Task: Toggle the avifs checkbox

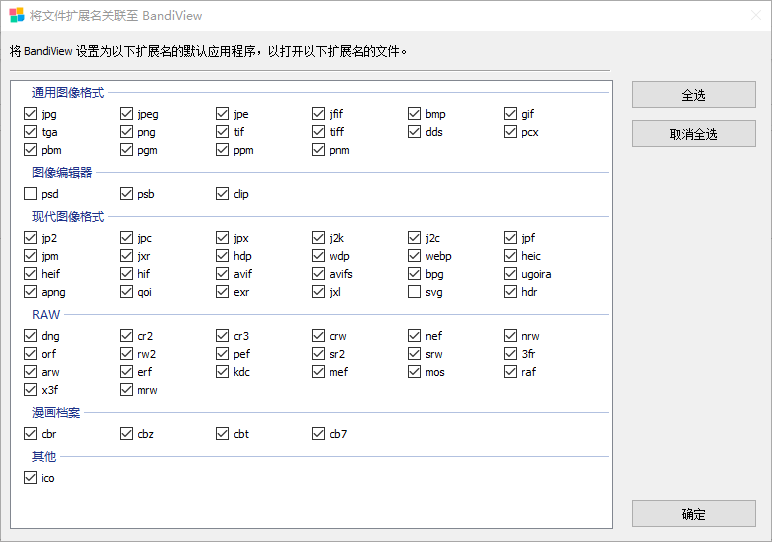Action: click(319, 274)
